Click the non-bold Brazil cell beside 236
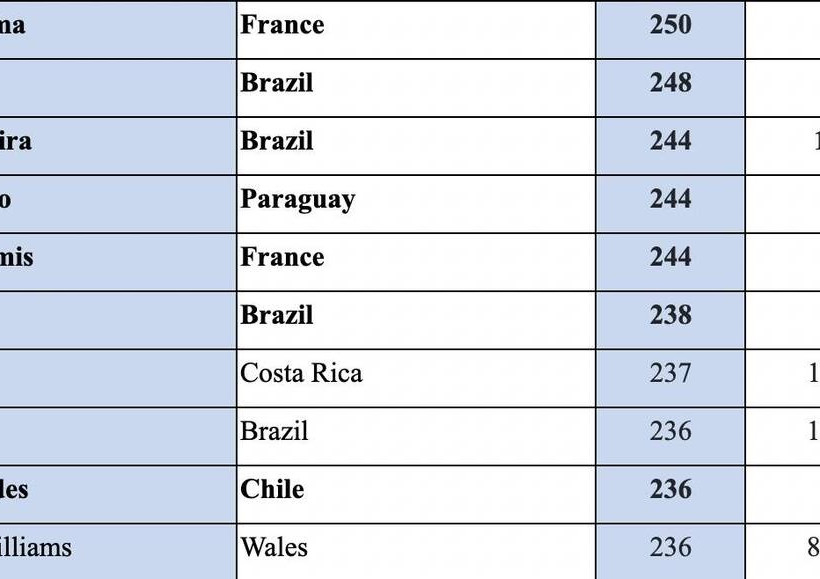This screenshot has width=820, height=579. point(416,432)
